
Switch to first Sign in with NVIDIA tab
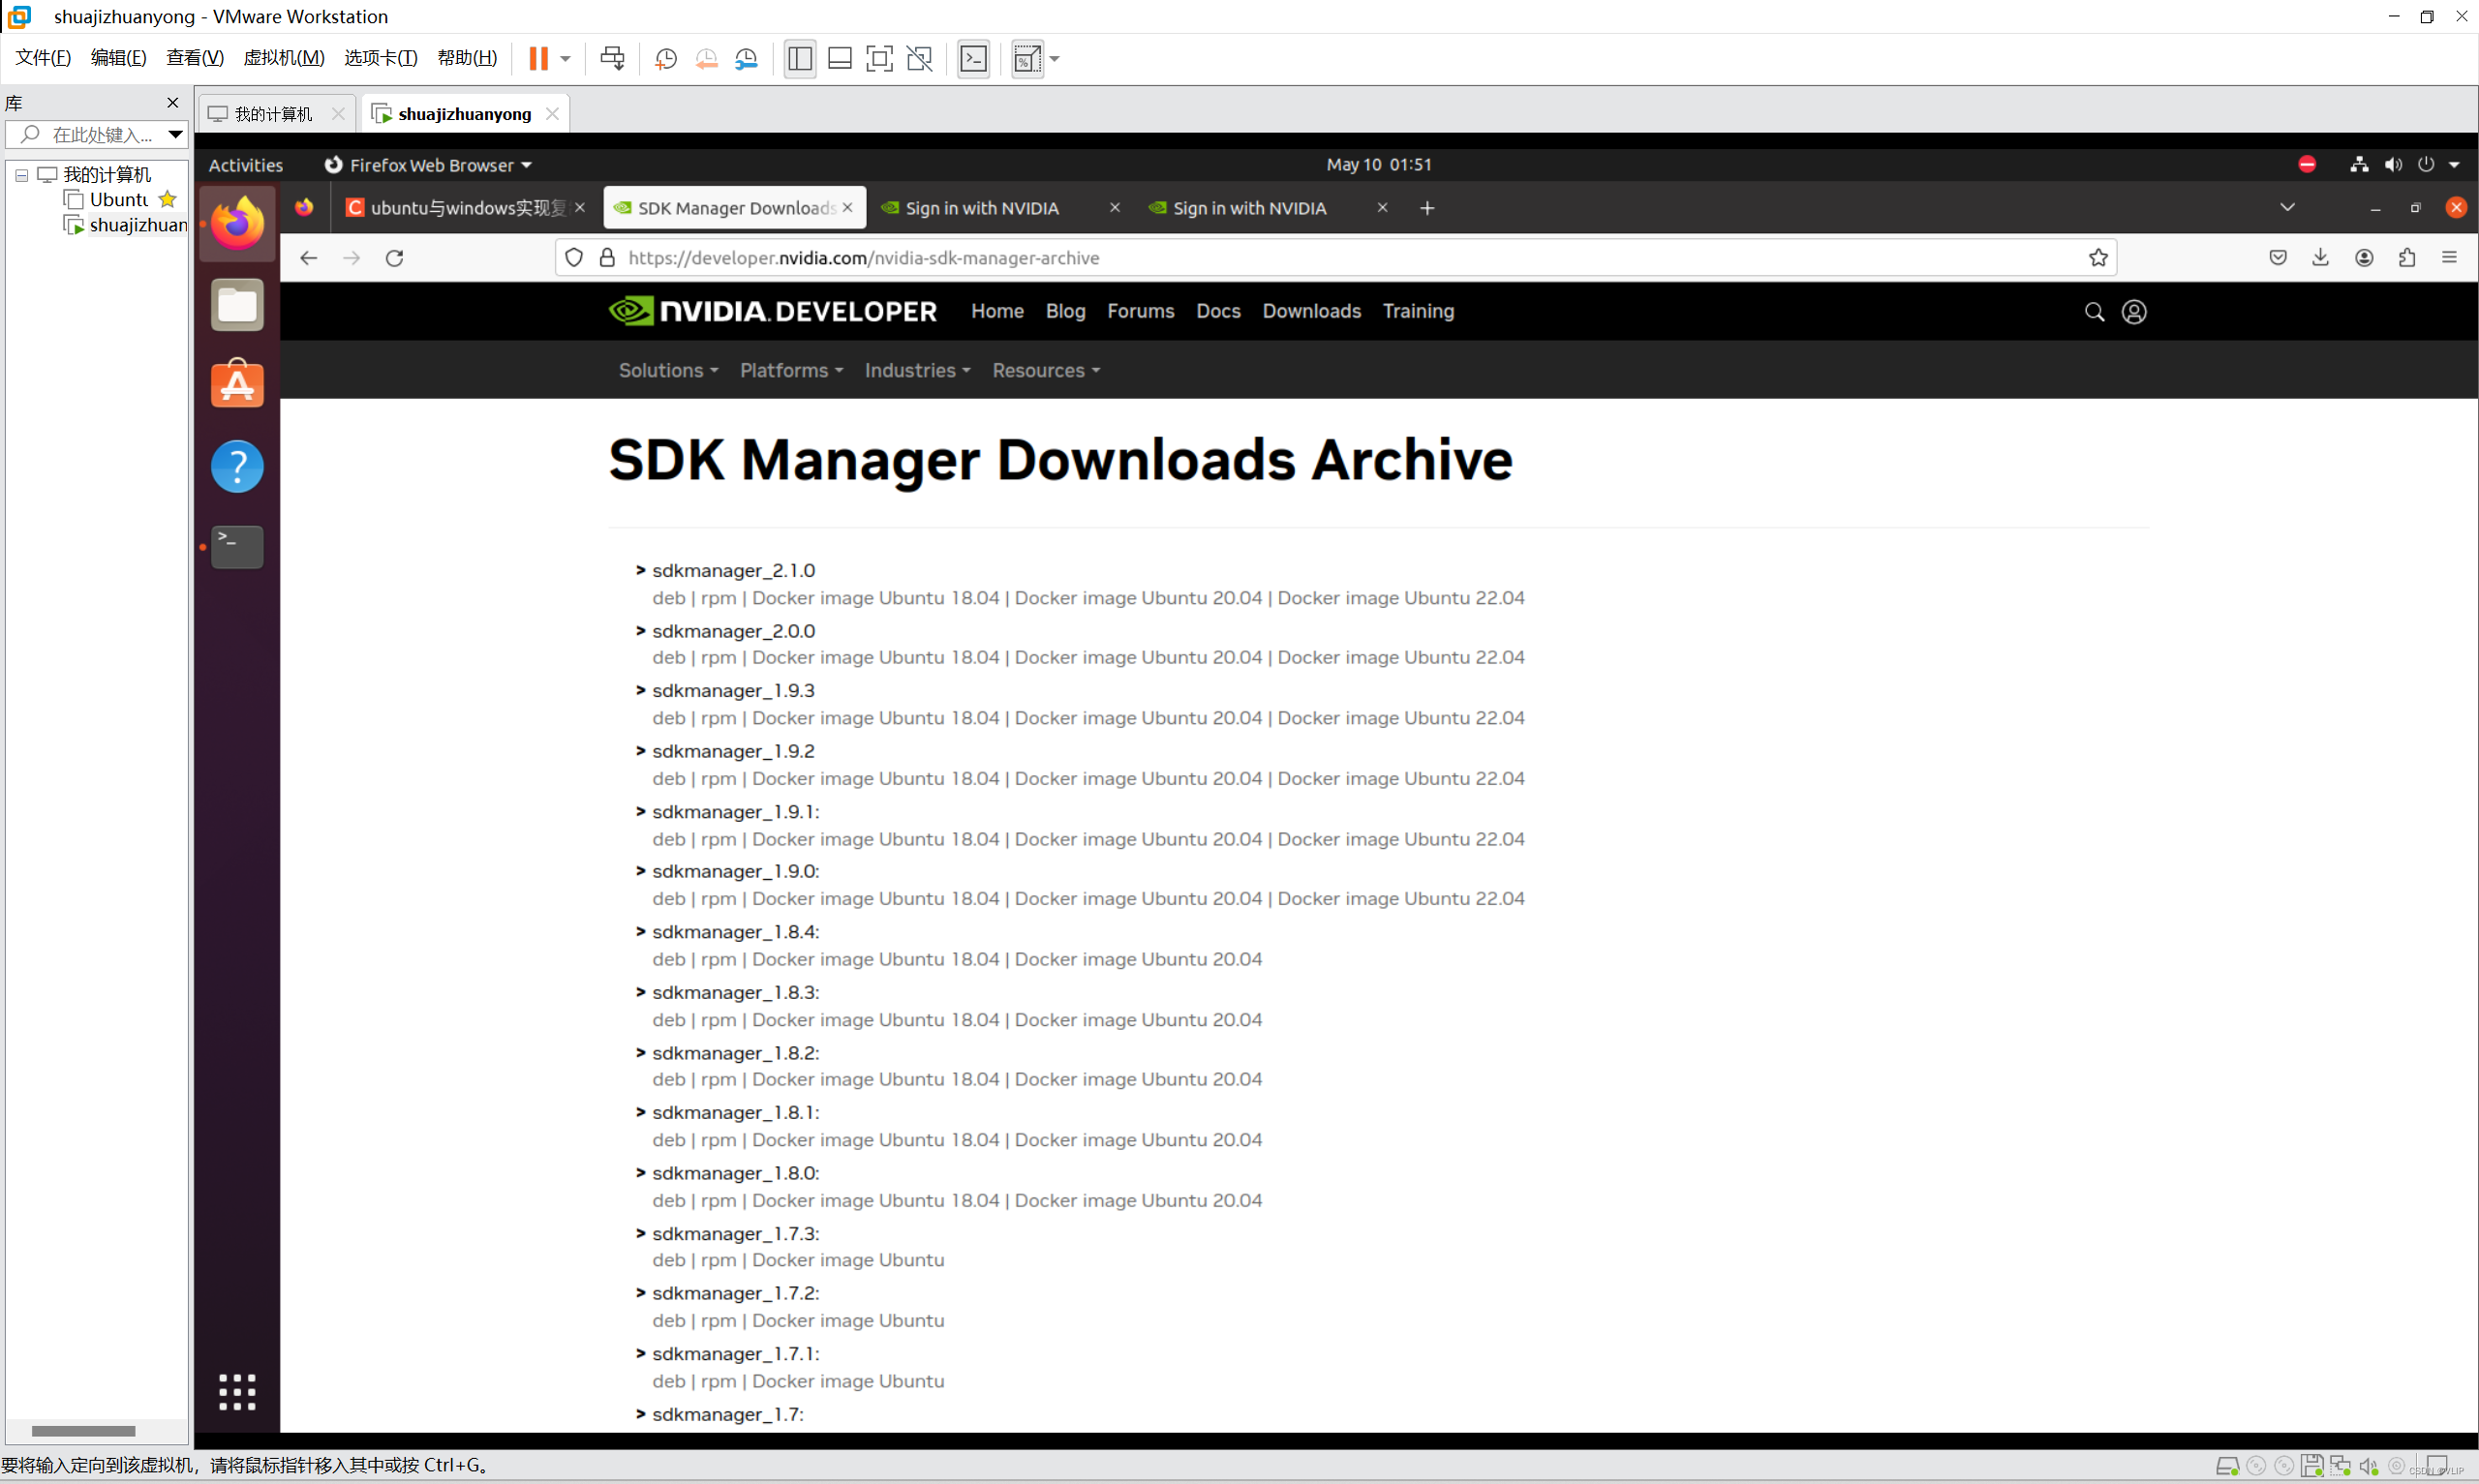click(982, 208)
